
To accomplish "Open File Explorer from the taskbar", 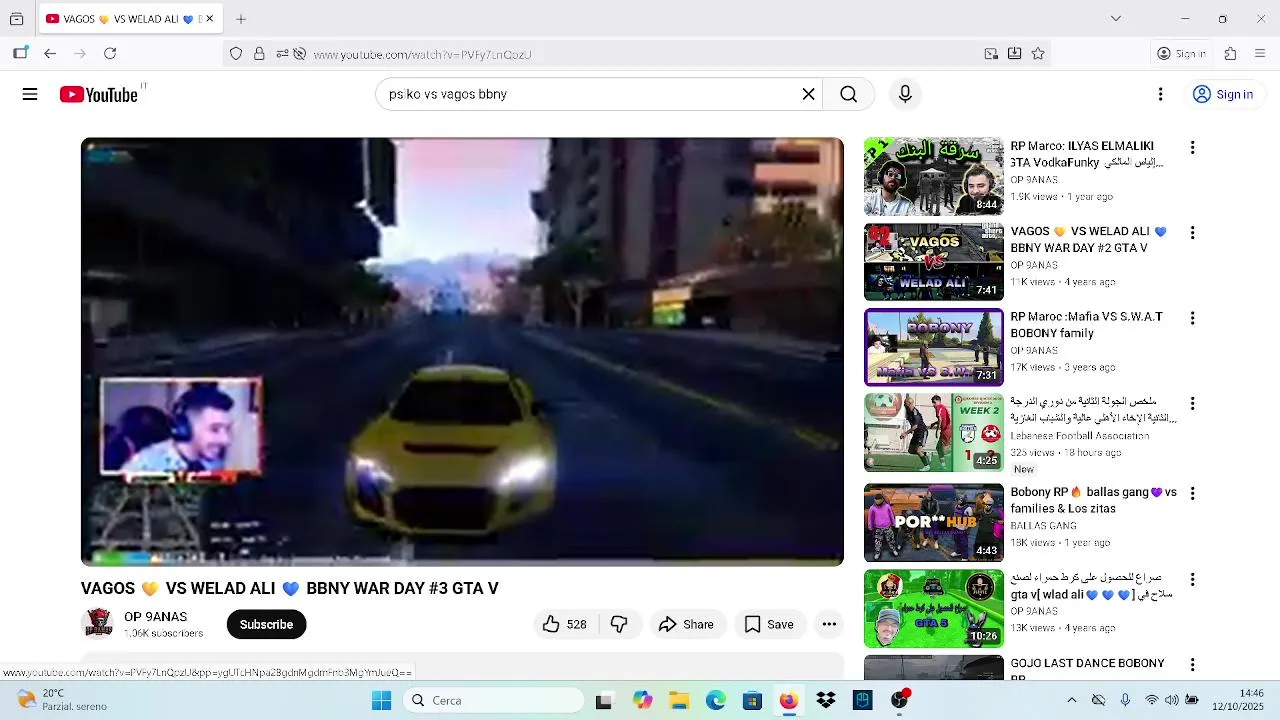I will [678, 701].
